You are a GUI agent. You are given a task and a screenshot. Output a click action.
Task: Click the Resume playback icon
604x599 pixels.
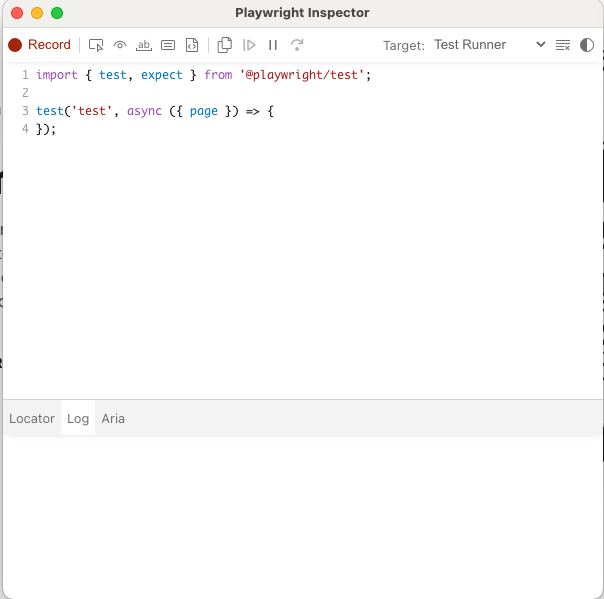point(249,45)
